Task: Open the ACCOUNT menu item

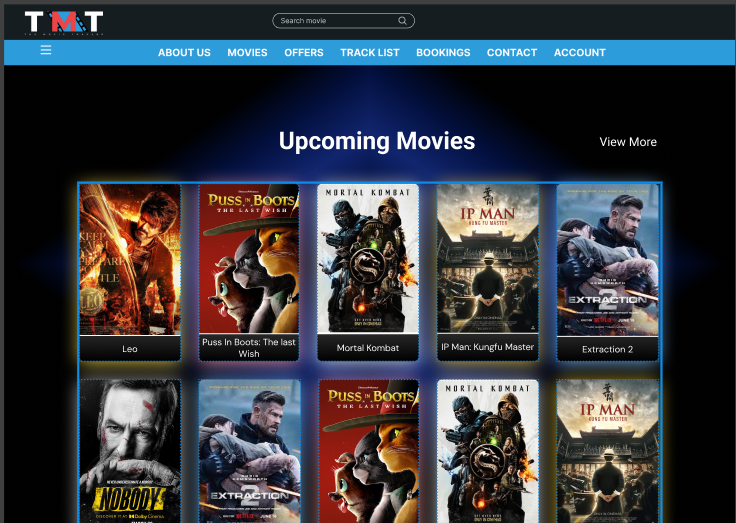Action: (580, 53)
